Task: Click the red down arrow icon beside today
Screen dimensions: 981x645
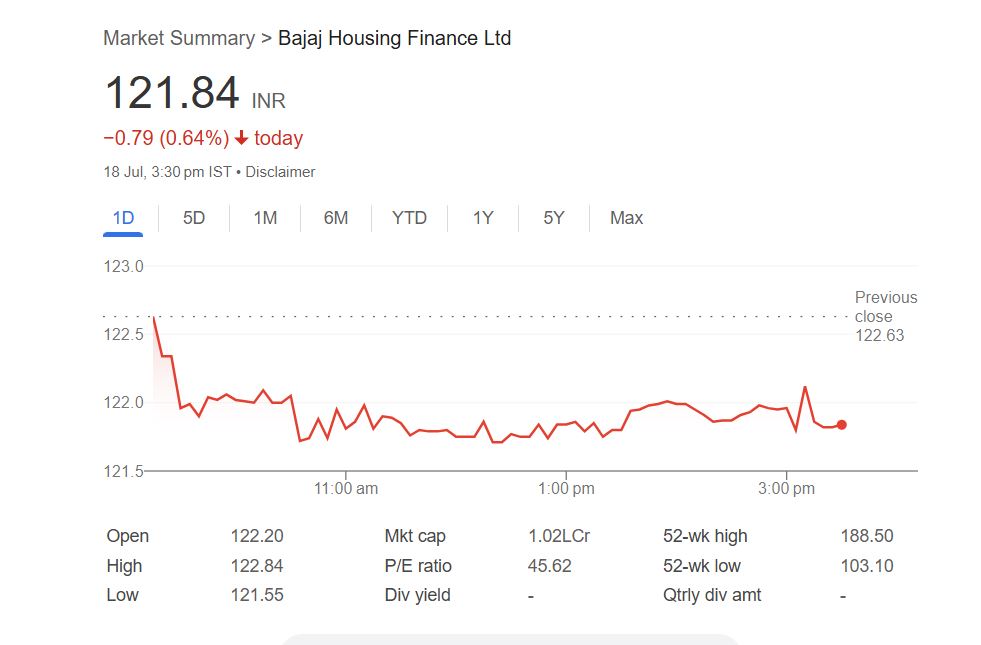Action: click(241, 139)
